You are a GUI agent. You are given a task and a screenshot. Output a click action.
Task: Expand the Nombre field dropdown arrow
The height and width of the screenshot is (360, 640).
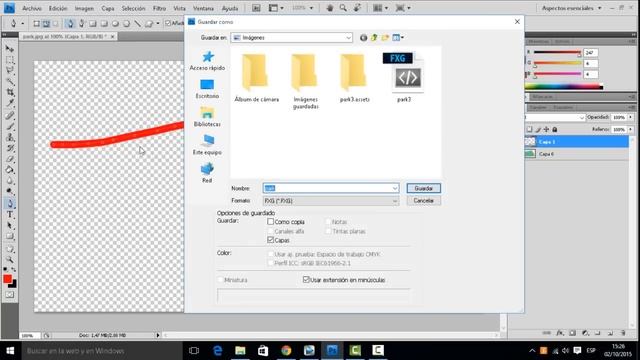click(395, 188)
